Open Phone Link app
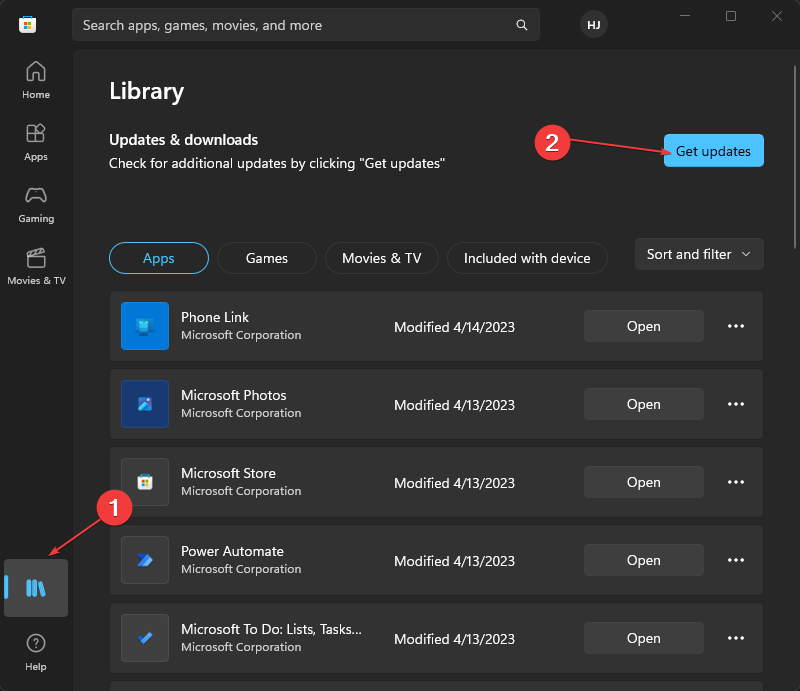This screenshot has width=800, height=691. (643, 326)
